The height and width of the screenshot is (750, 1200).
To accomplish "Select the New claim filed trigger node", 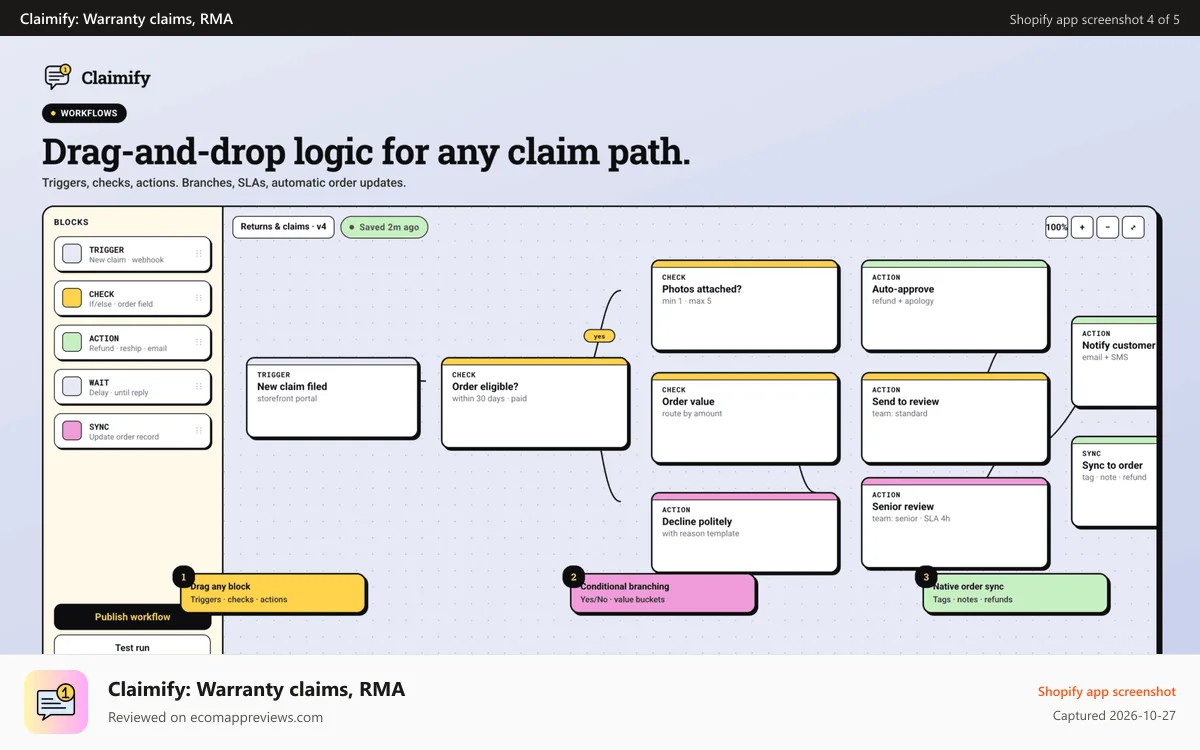I will pyautogui.click(x=332, y=398).
